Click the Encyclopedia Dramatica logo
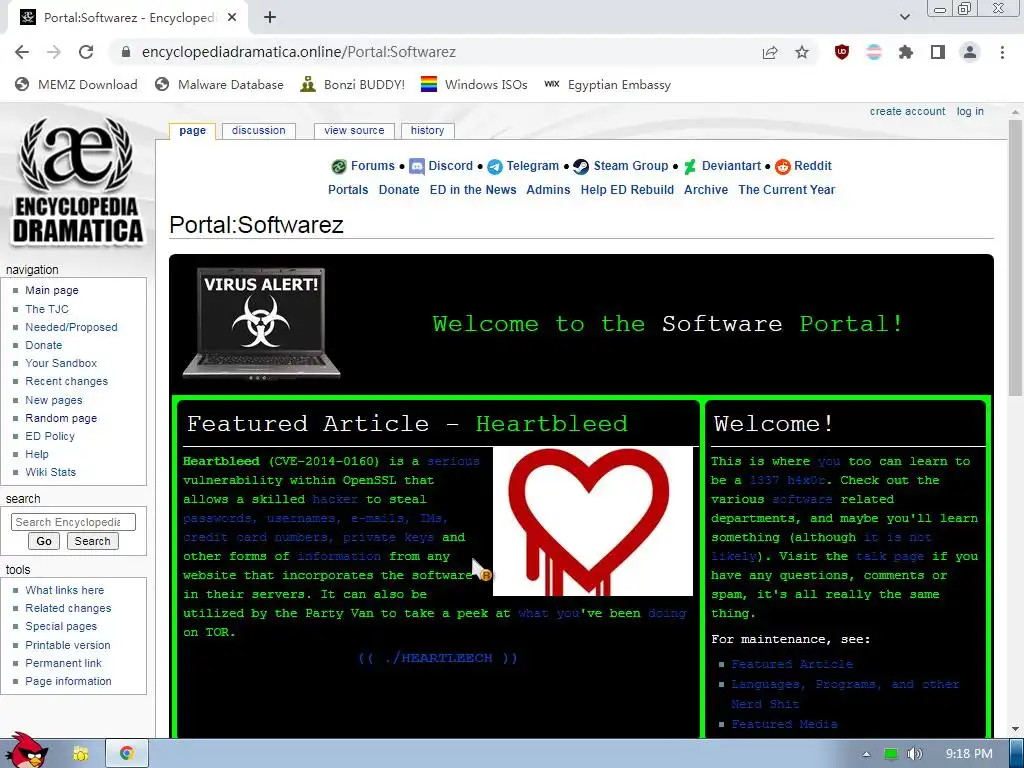The image size is (1024, 768). click(77, 181)
